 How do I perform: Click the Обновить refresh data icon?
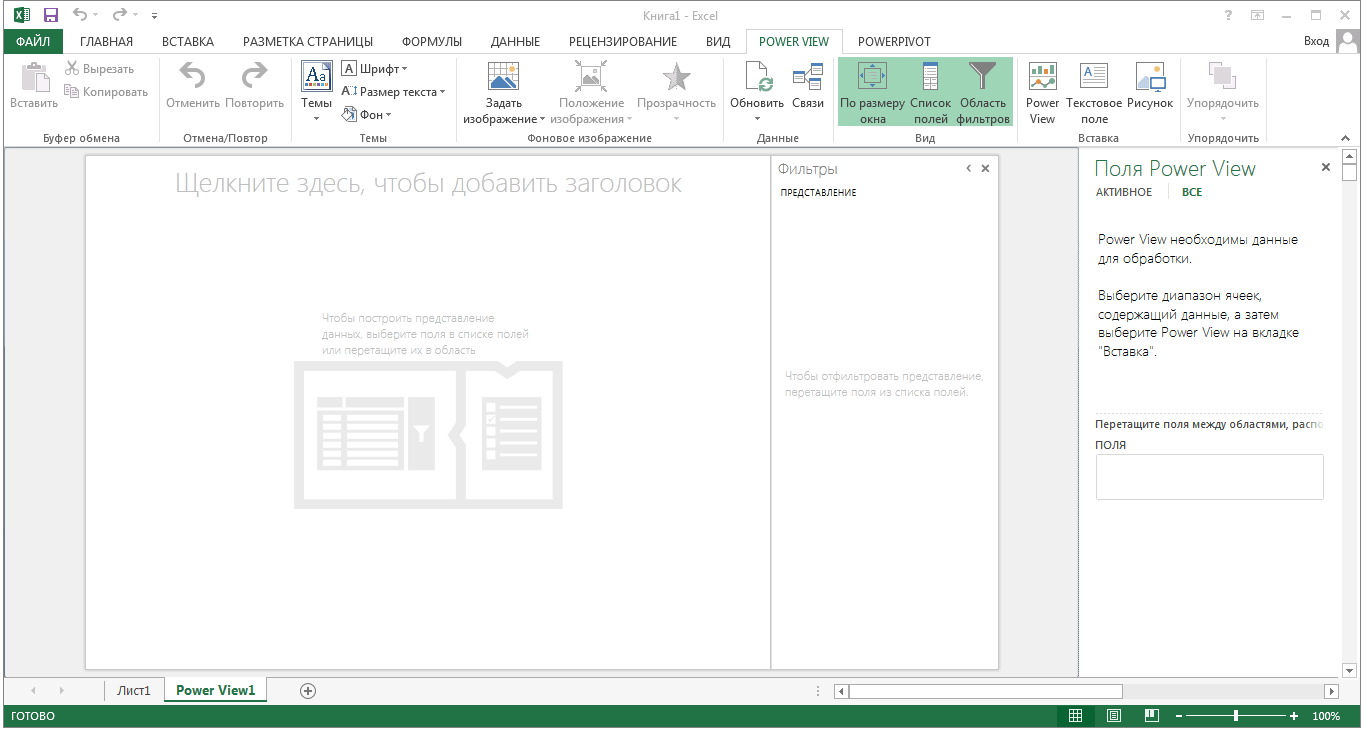[x=757, y=78]
